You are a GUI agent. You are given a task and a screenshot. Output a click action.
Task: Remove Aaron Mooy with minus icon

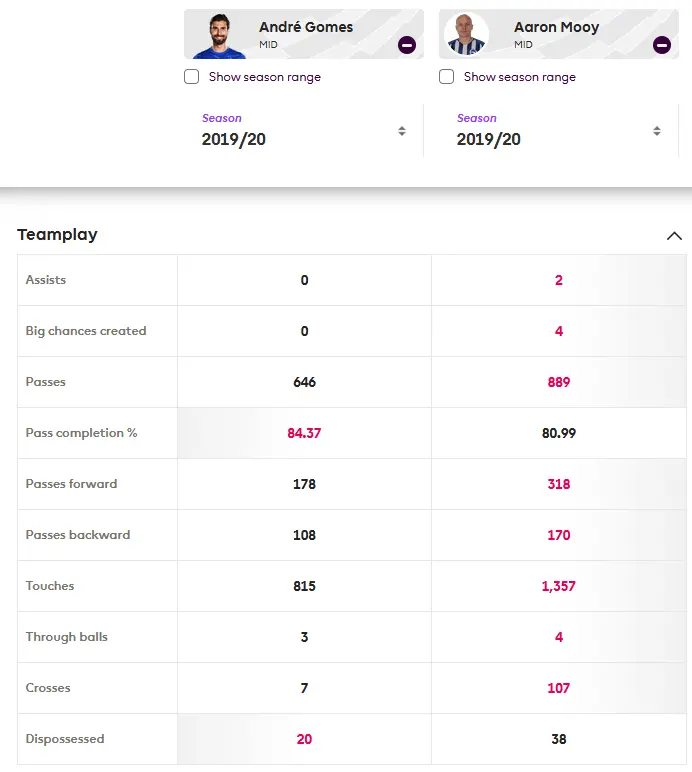[661, 45]
